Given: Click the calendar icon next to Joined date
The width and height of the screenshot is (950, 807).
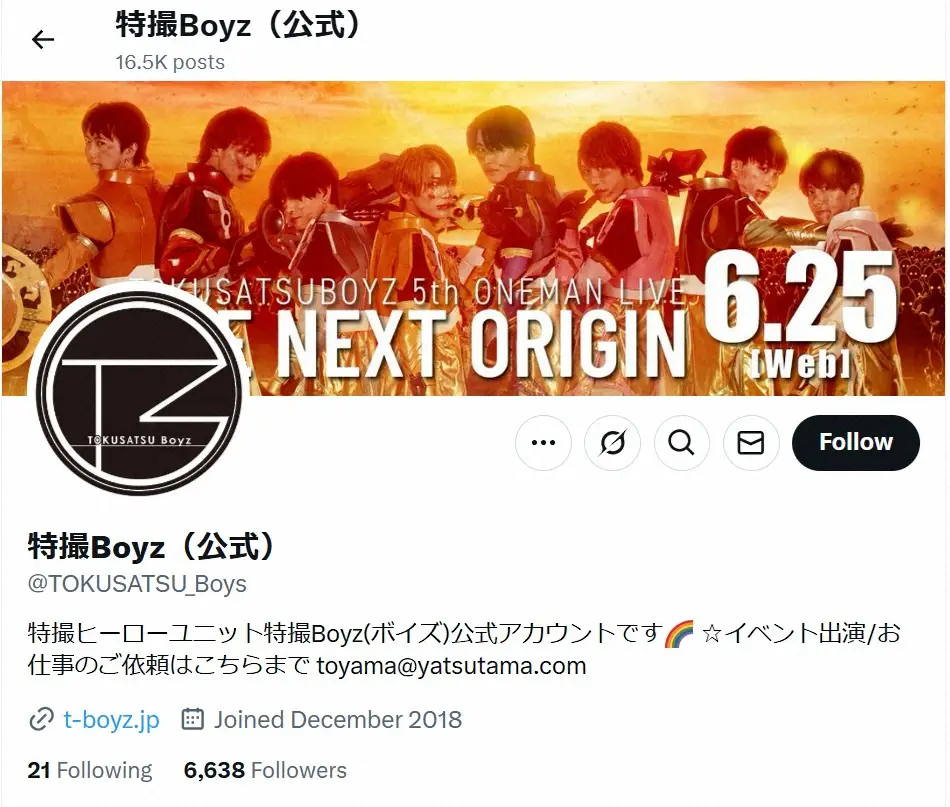Looking at the screenshot, I should 193,719.
